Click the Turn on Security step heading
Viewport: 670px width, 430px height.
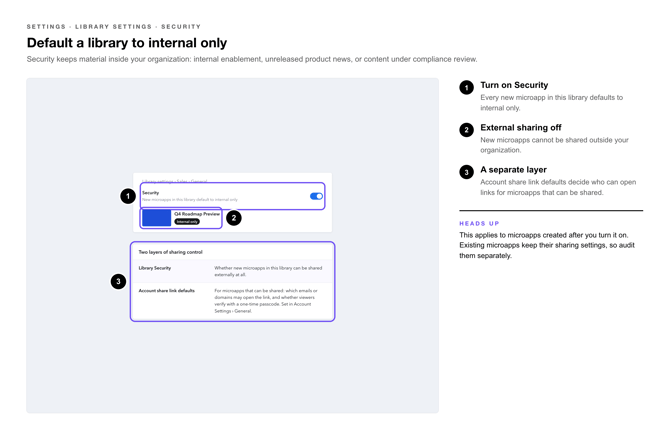514,85
